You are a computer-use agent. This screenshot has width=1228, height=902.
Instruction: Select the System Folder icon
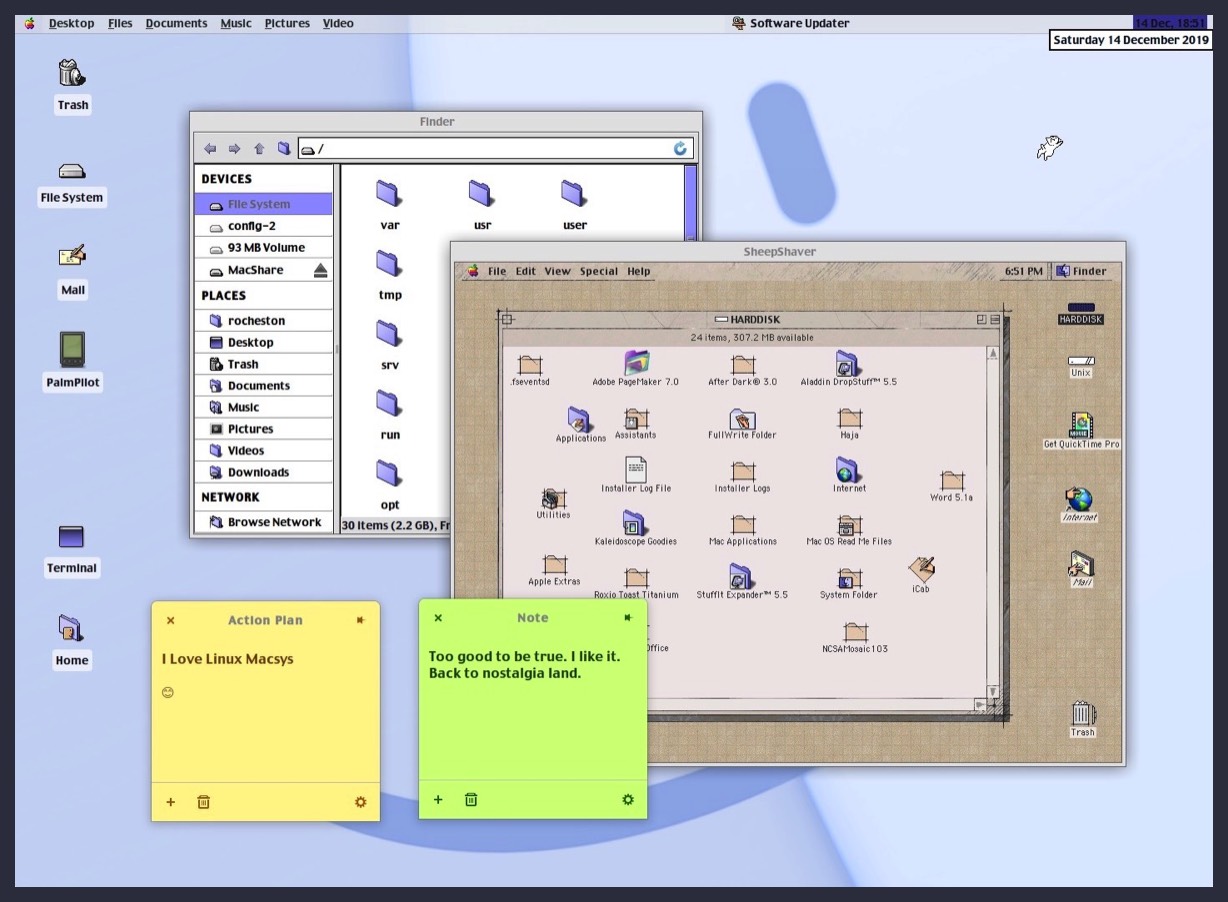(x=849, y=577)
